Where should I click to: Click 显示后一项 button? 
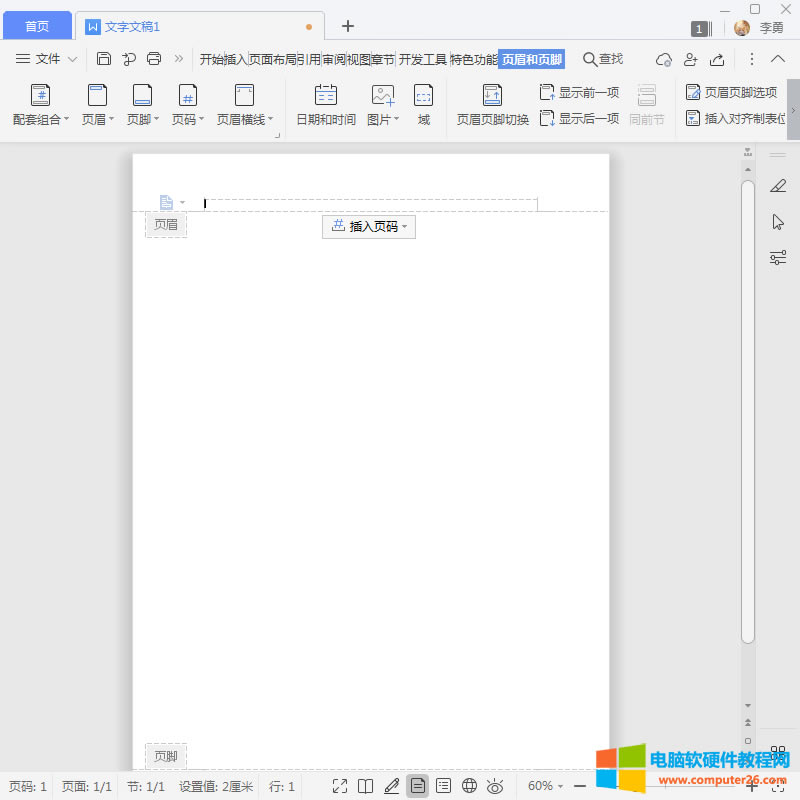(579, 118)
